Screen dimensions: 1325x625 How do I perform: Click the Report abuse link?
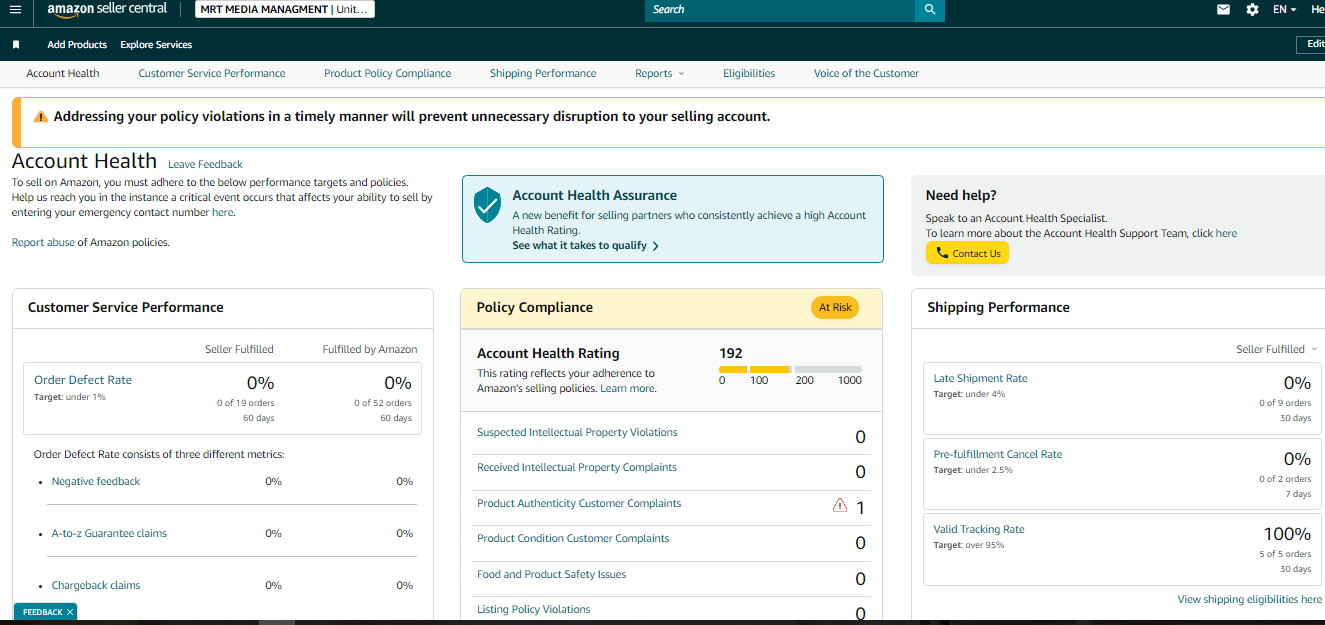pyautogui.click(x=43, y=242)
